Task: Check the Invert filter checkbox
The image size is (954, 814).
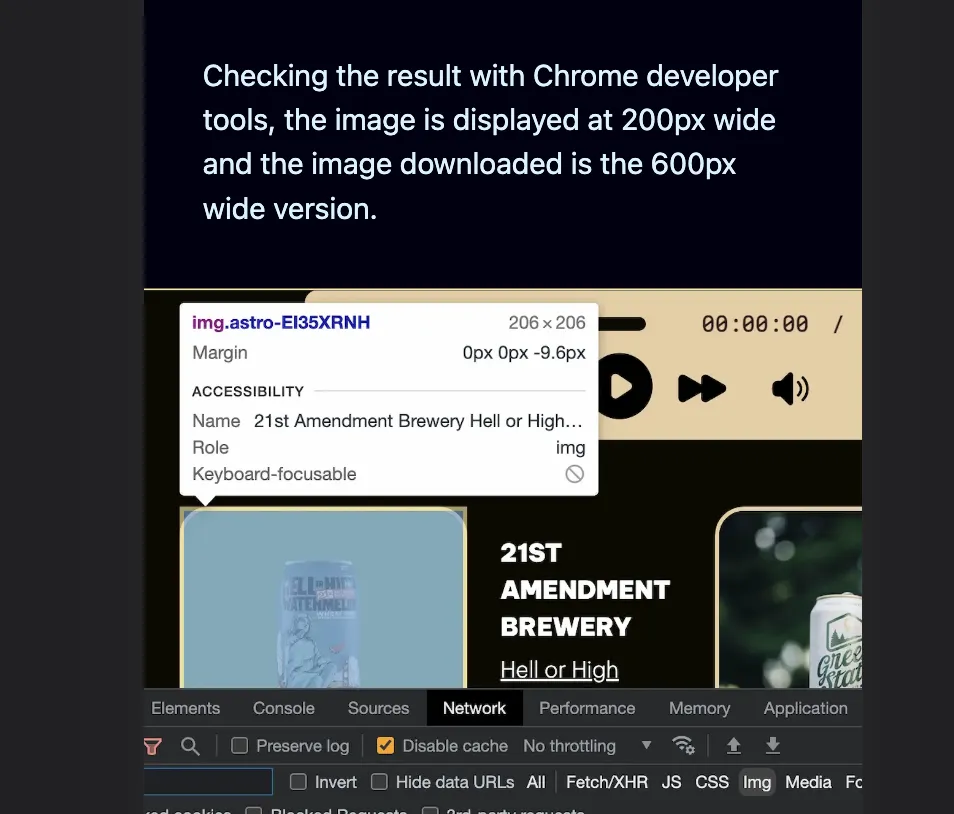Action: [297, 781]
